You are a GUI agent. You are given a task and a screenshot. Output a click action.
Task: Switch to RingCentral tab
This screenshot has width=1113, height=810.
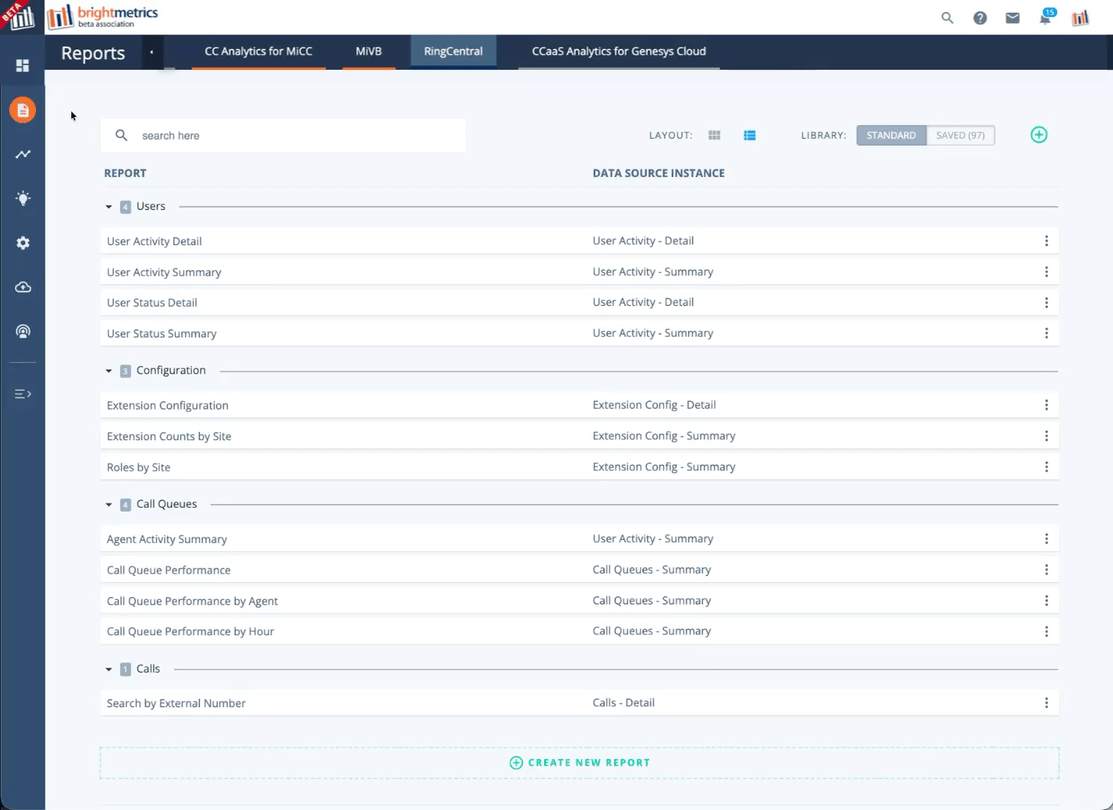point(453,52)
